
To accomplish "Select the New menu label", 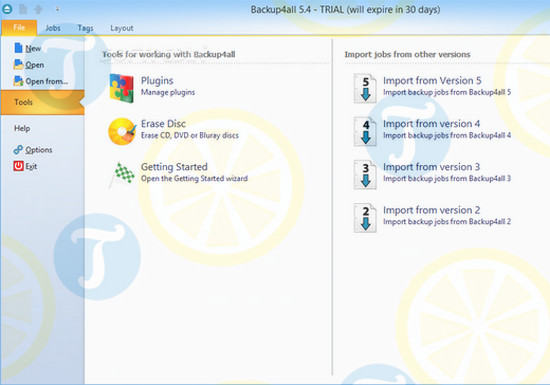I will pyautogui.click(x=33, y=48).
